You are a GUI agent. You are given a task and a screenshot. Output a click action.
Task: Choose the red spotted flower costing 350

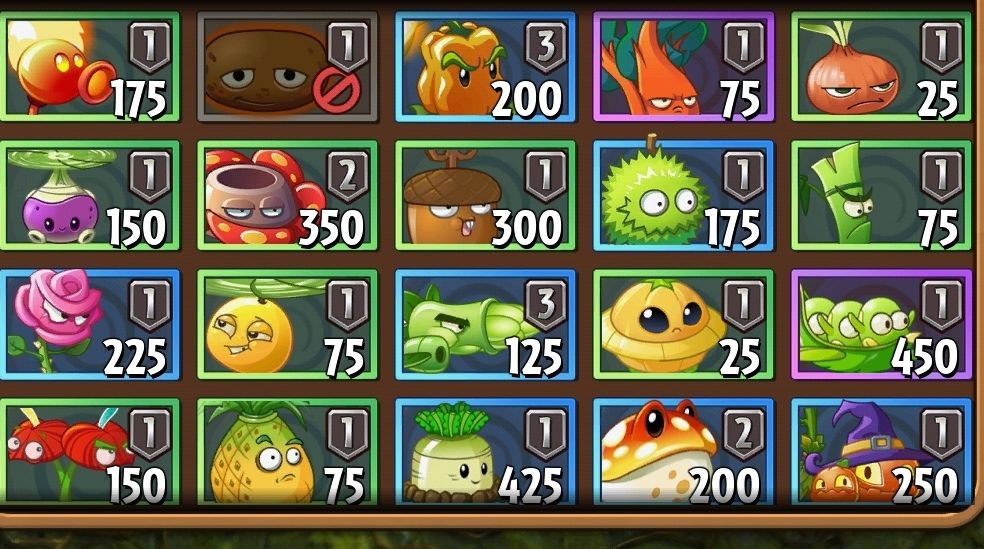click(x=288, y=196)
